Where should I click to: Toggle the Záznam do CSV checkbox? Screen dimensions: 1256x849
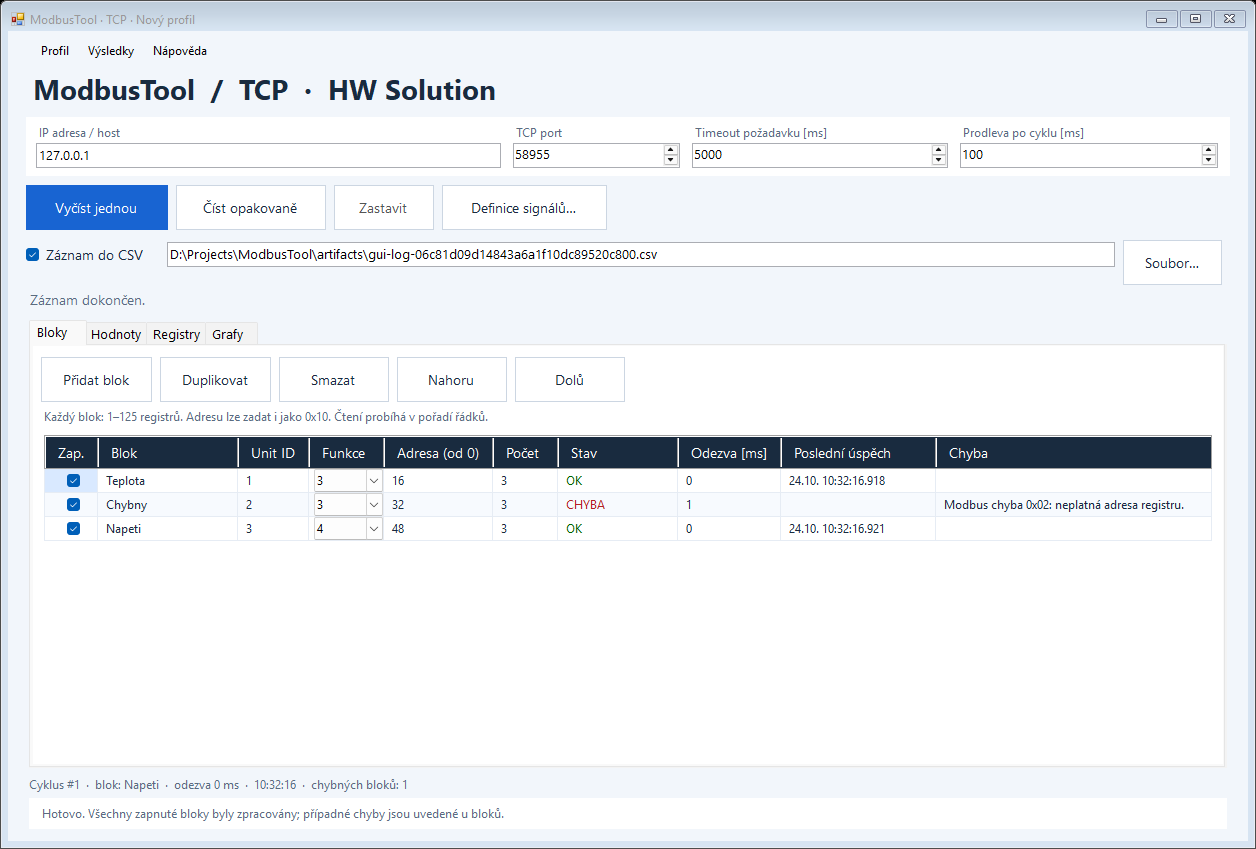[33, 255]
